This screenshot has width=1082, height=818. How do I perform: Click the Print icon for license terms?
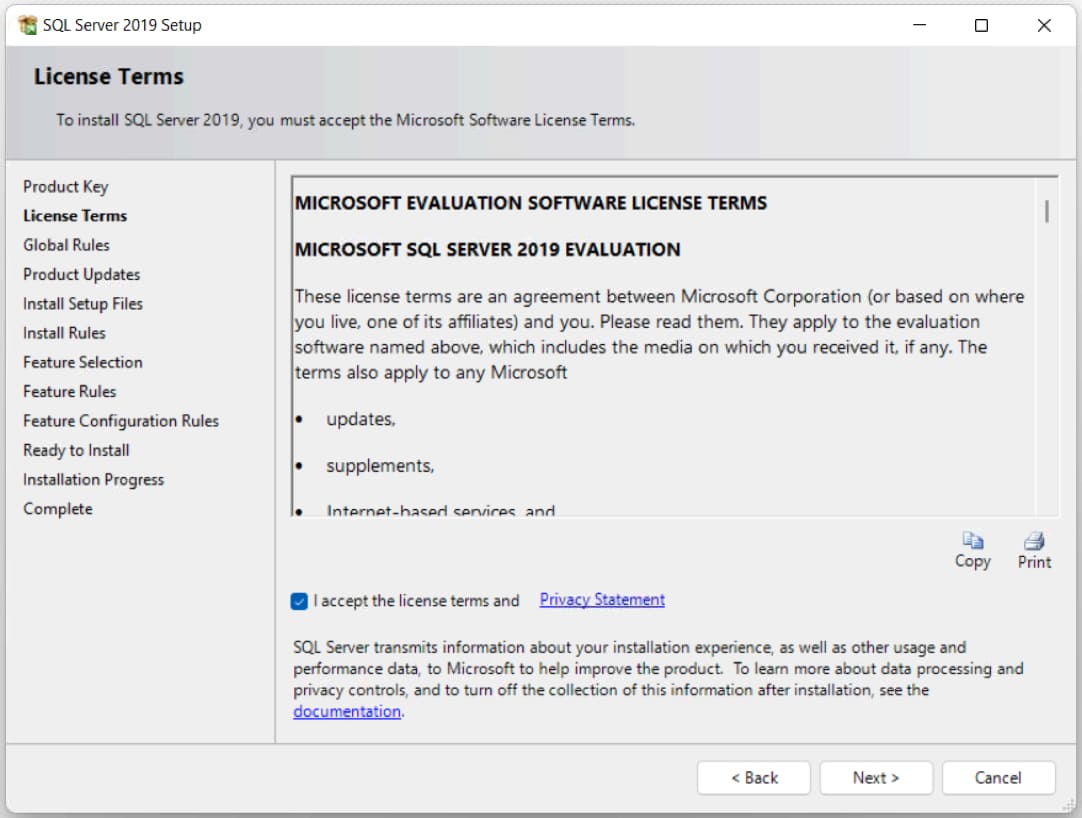(x=1034, y=541)
